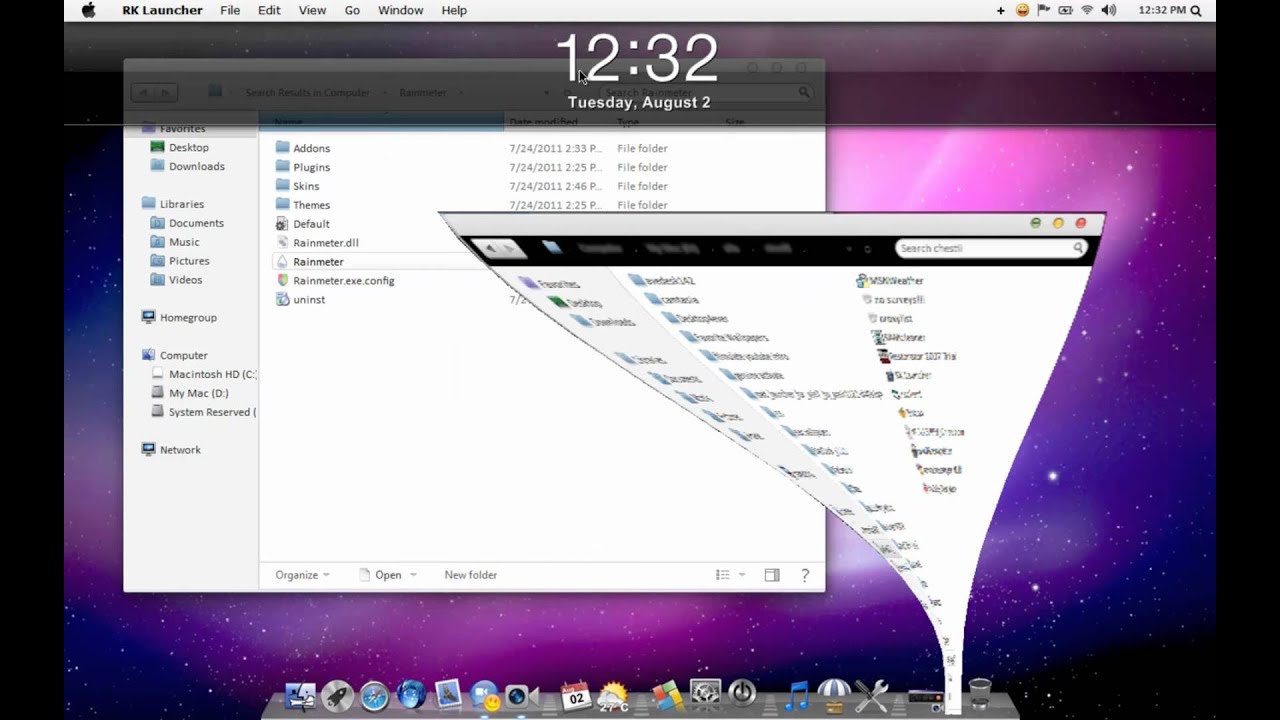Select Libraries in the sidebar
This screenshot has height=720, width=1280.
pyautogui.click(x=173, y=204)
